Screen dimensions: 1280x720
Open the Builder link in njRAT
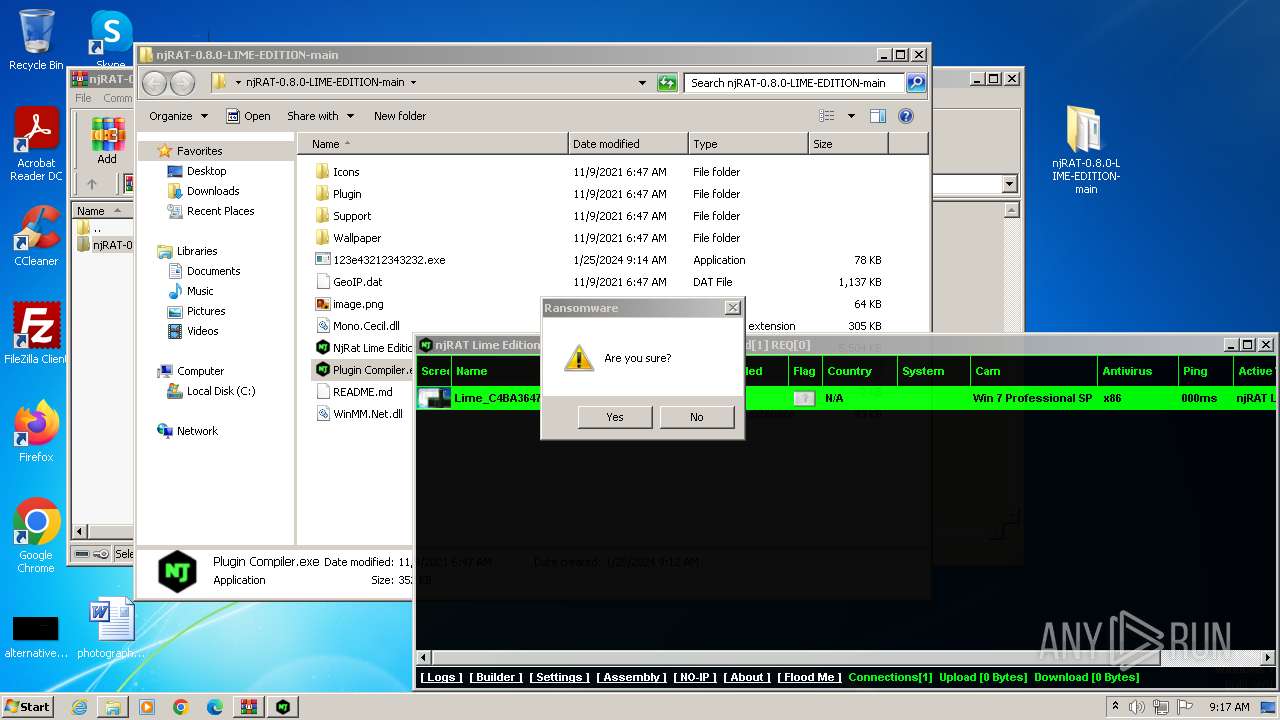[496, 677]
